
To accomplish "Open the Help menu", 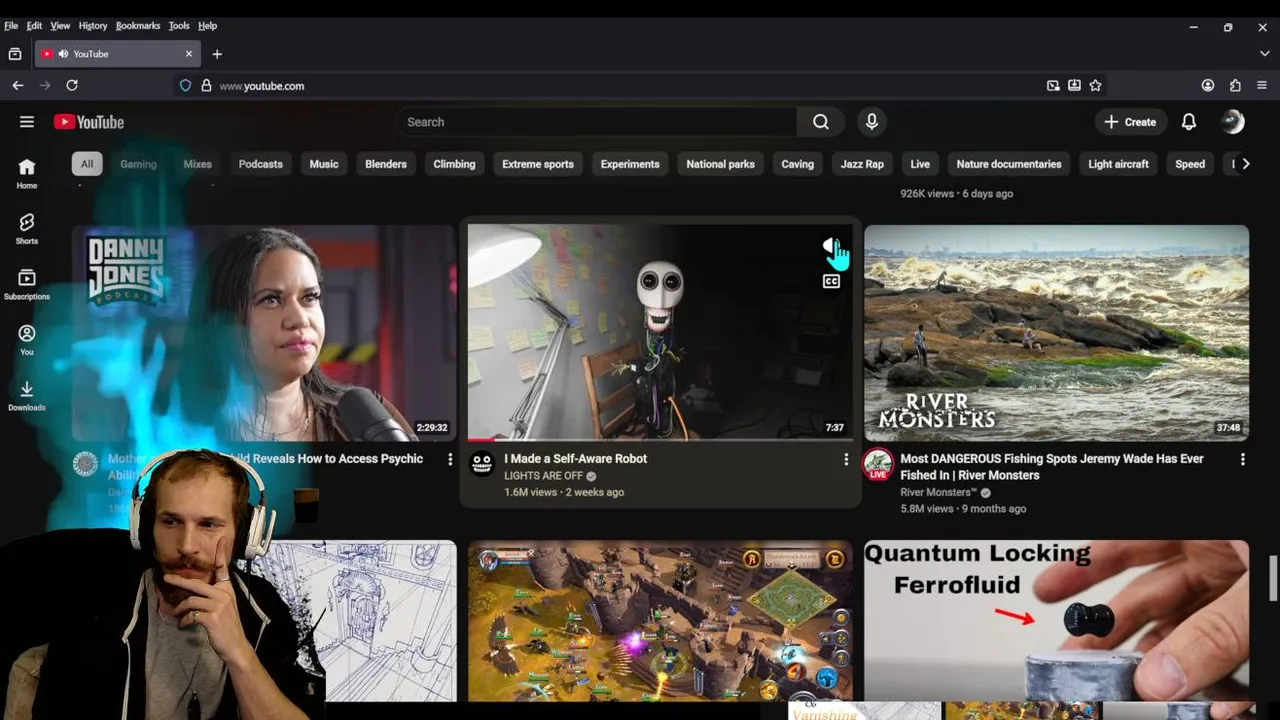I will 207,26.
